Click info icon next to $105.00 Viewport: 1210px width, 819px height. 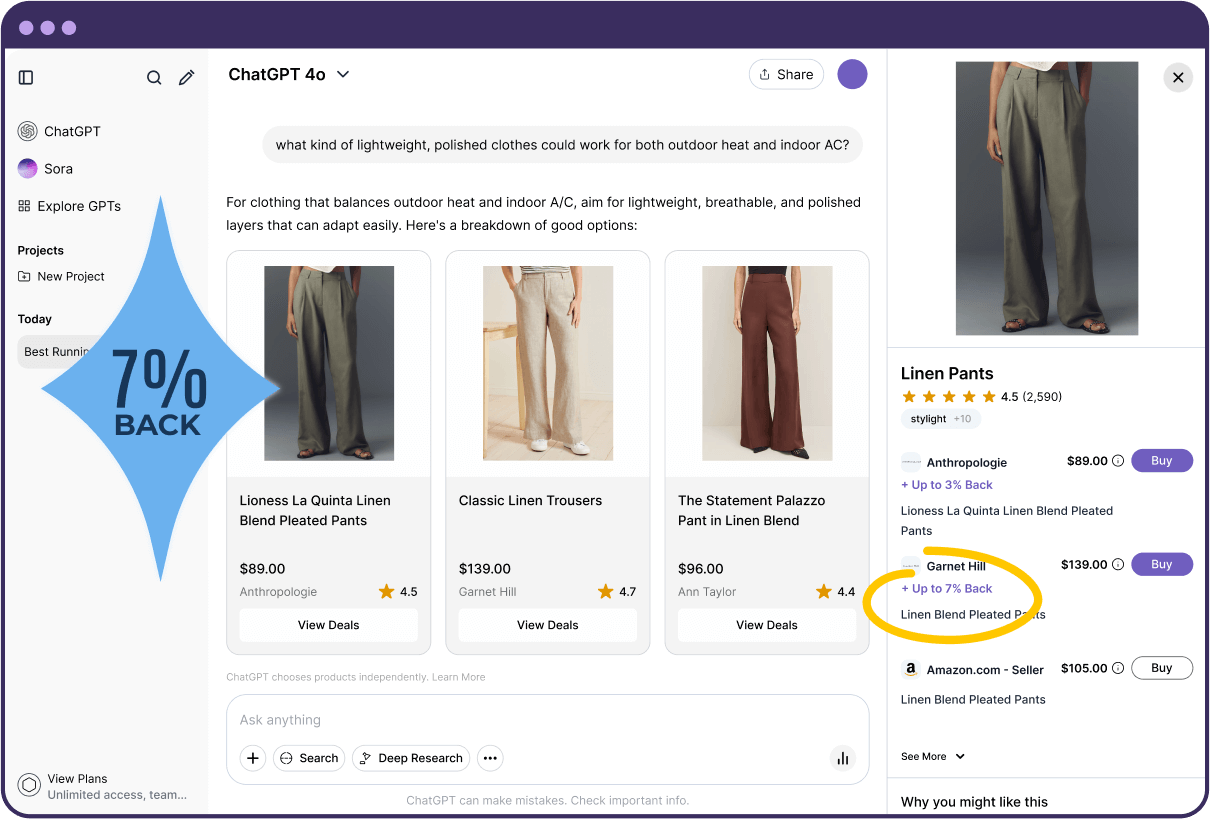click(x=1118, y=668)
